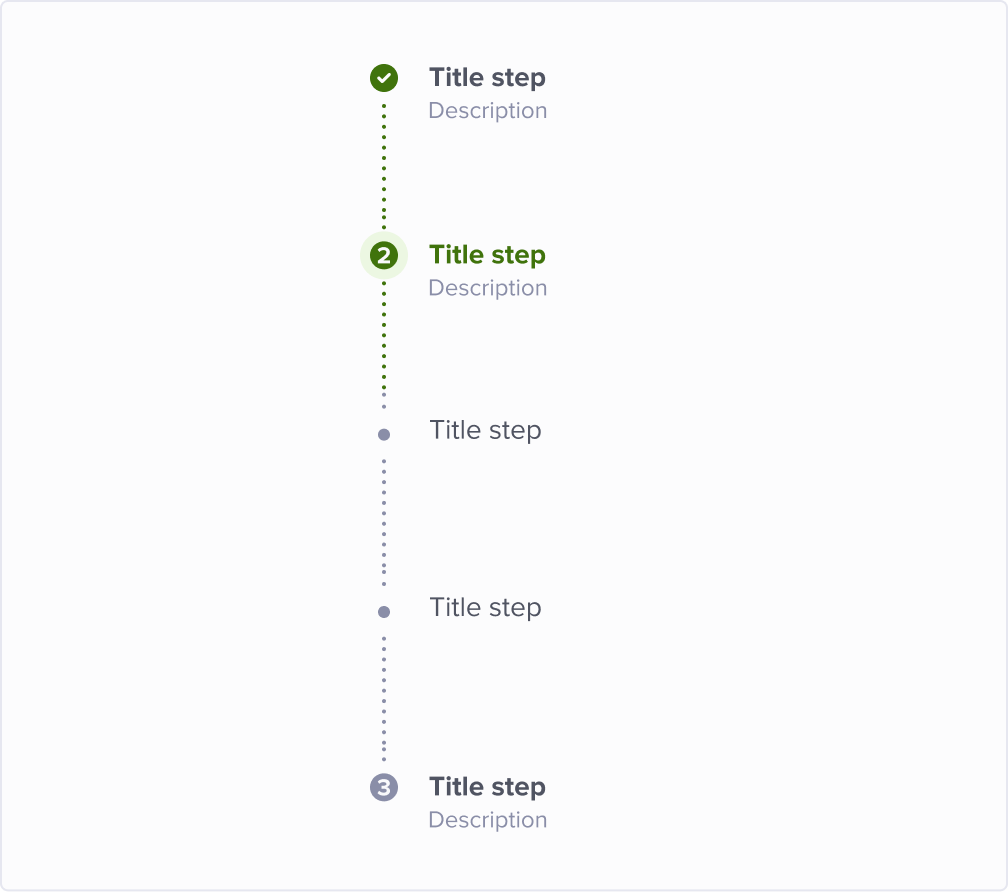Image resolution: width=1008 pixels, height=892 pixels.
Task: Click the green dotted connector below step 2
Action: [x=384, y=337]
